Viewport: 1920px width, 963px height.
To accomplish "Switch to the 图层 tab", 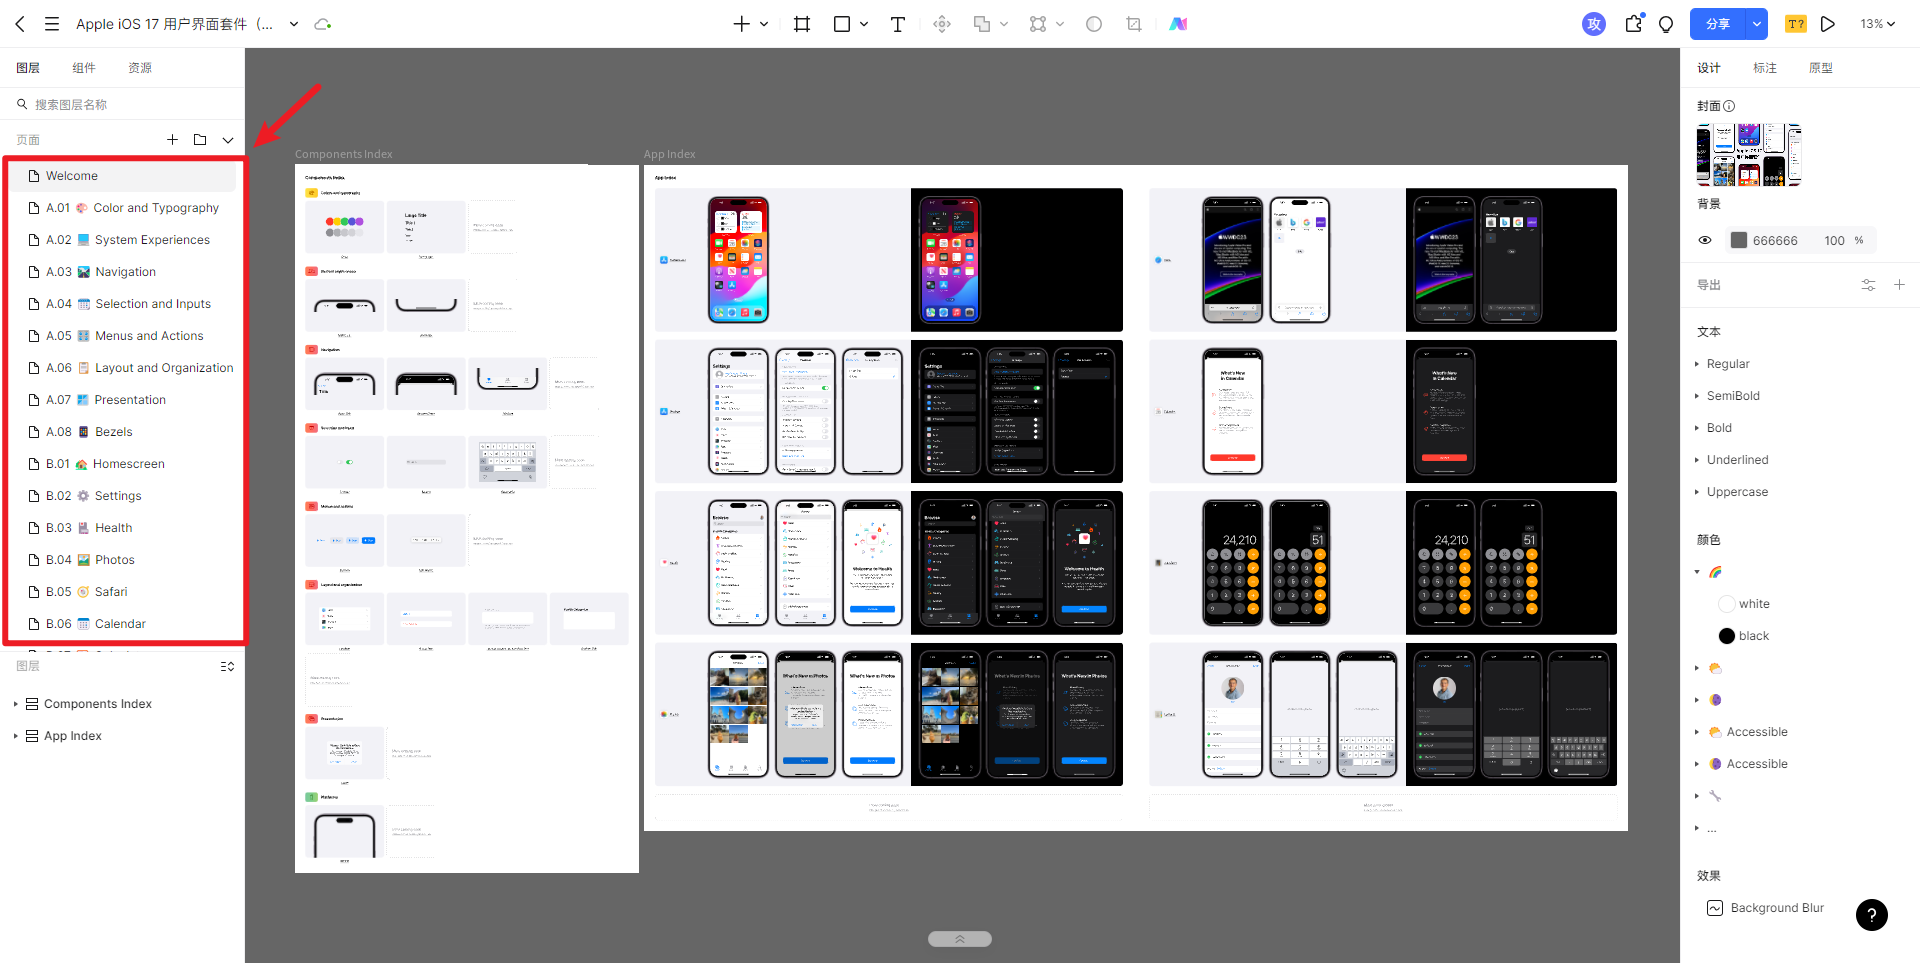I will pyautogui.click(x=28, y=68).
